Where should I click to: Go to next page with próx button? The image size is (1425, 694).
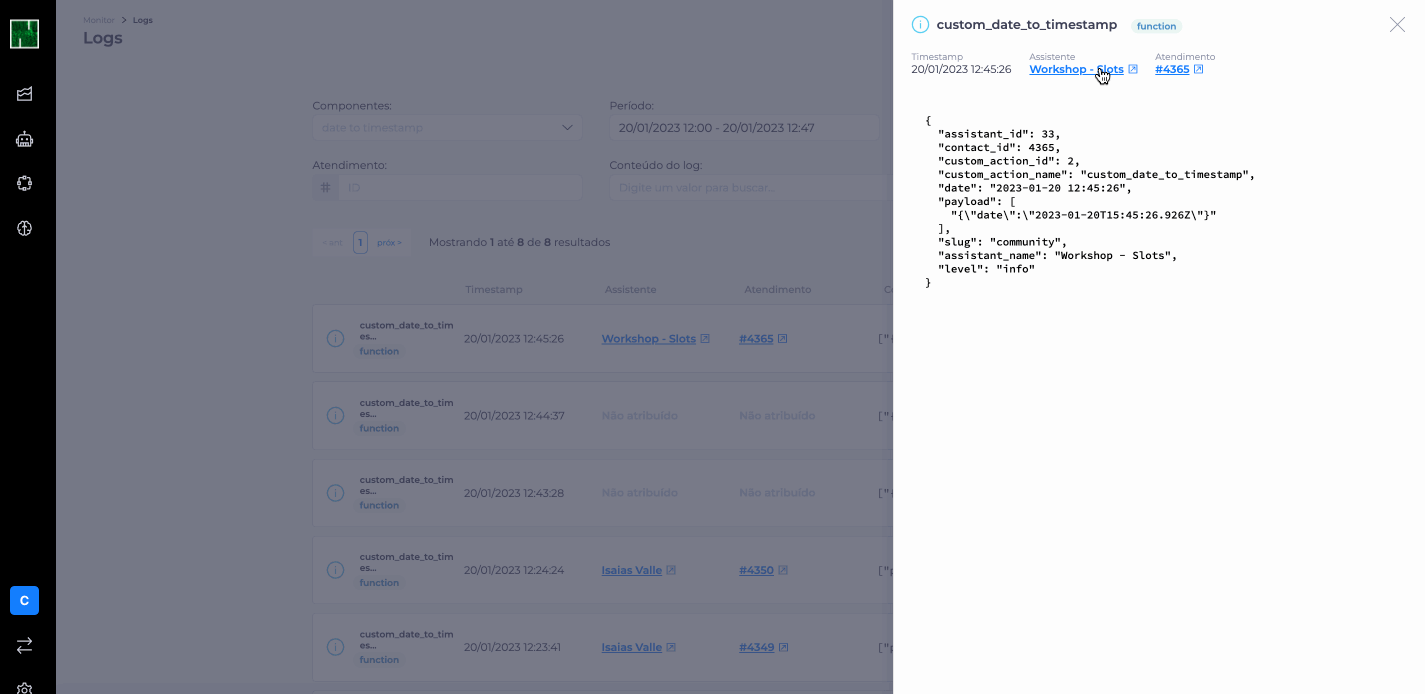click(389, 242)
